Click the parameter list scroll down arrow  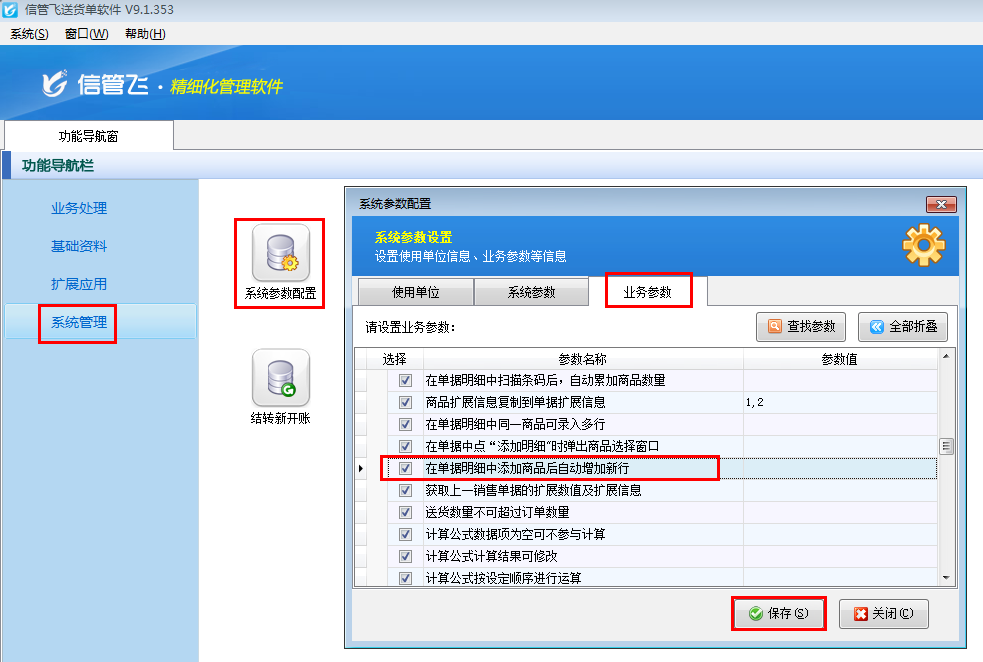tap(946, 578)
